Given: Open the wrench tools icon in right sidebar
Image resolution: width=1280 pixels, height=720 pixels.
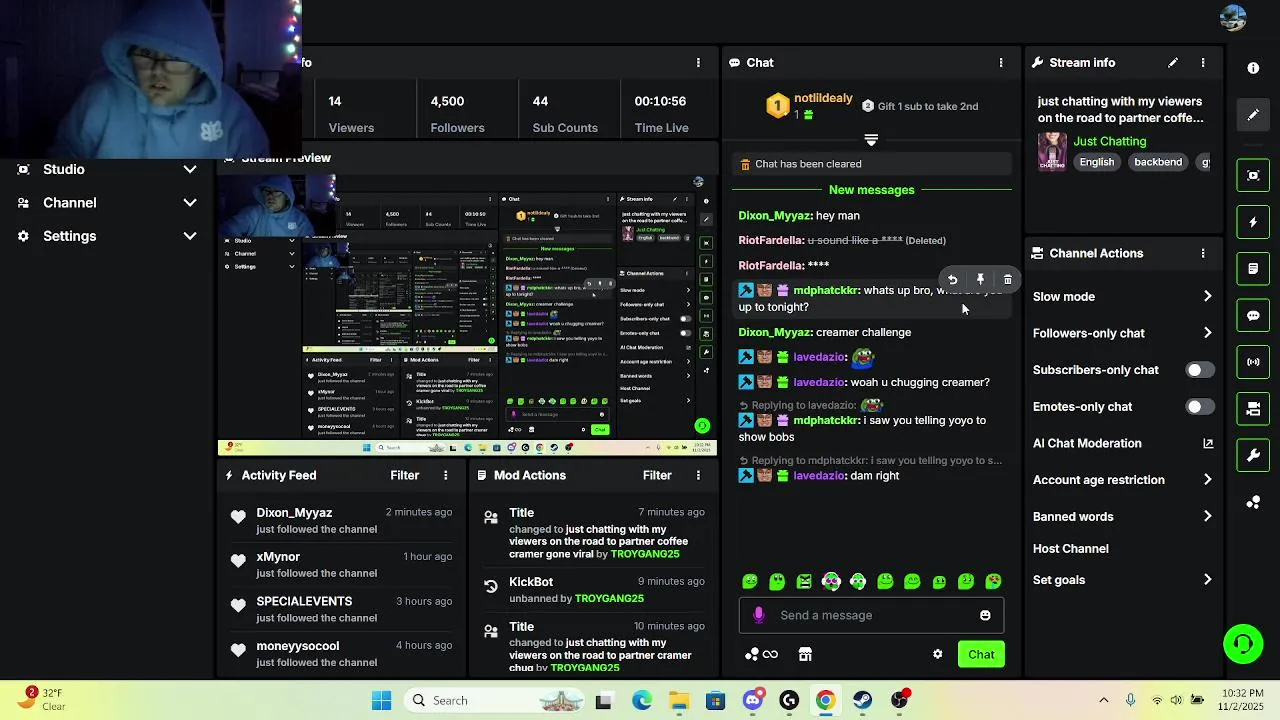Looking at the screenshot, I should 1253,456.
